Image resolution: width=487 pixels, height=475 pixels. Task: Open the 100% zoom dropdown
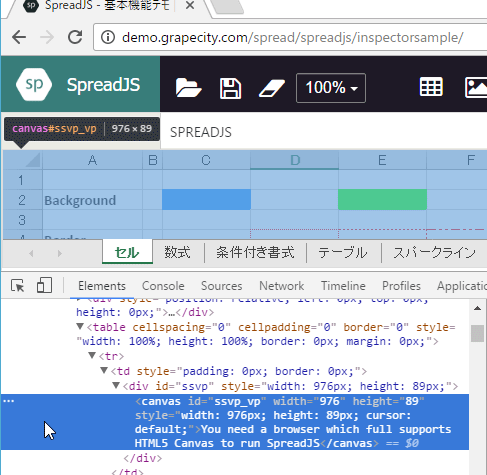coord(331,88)
